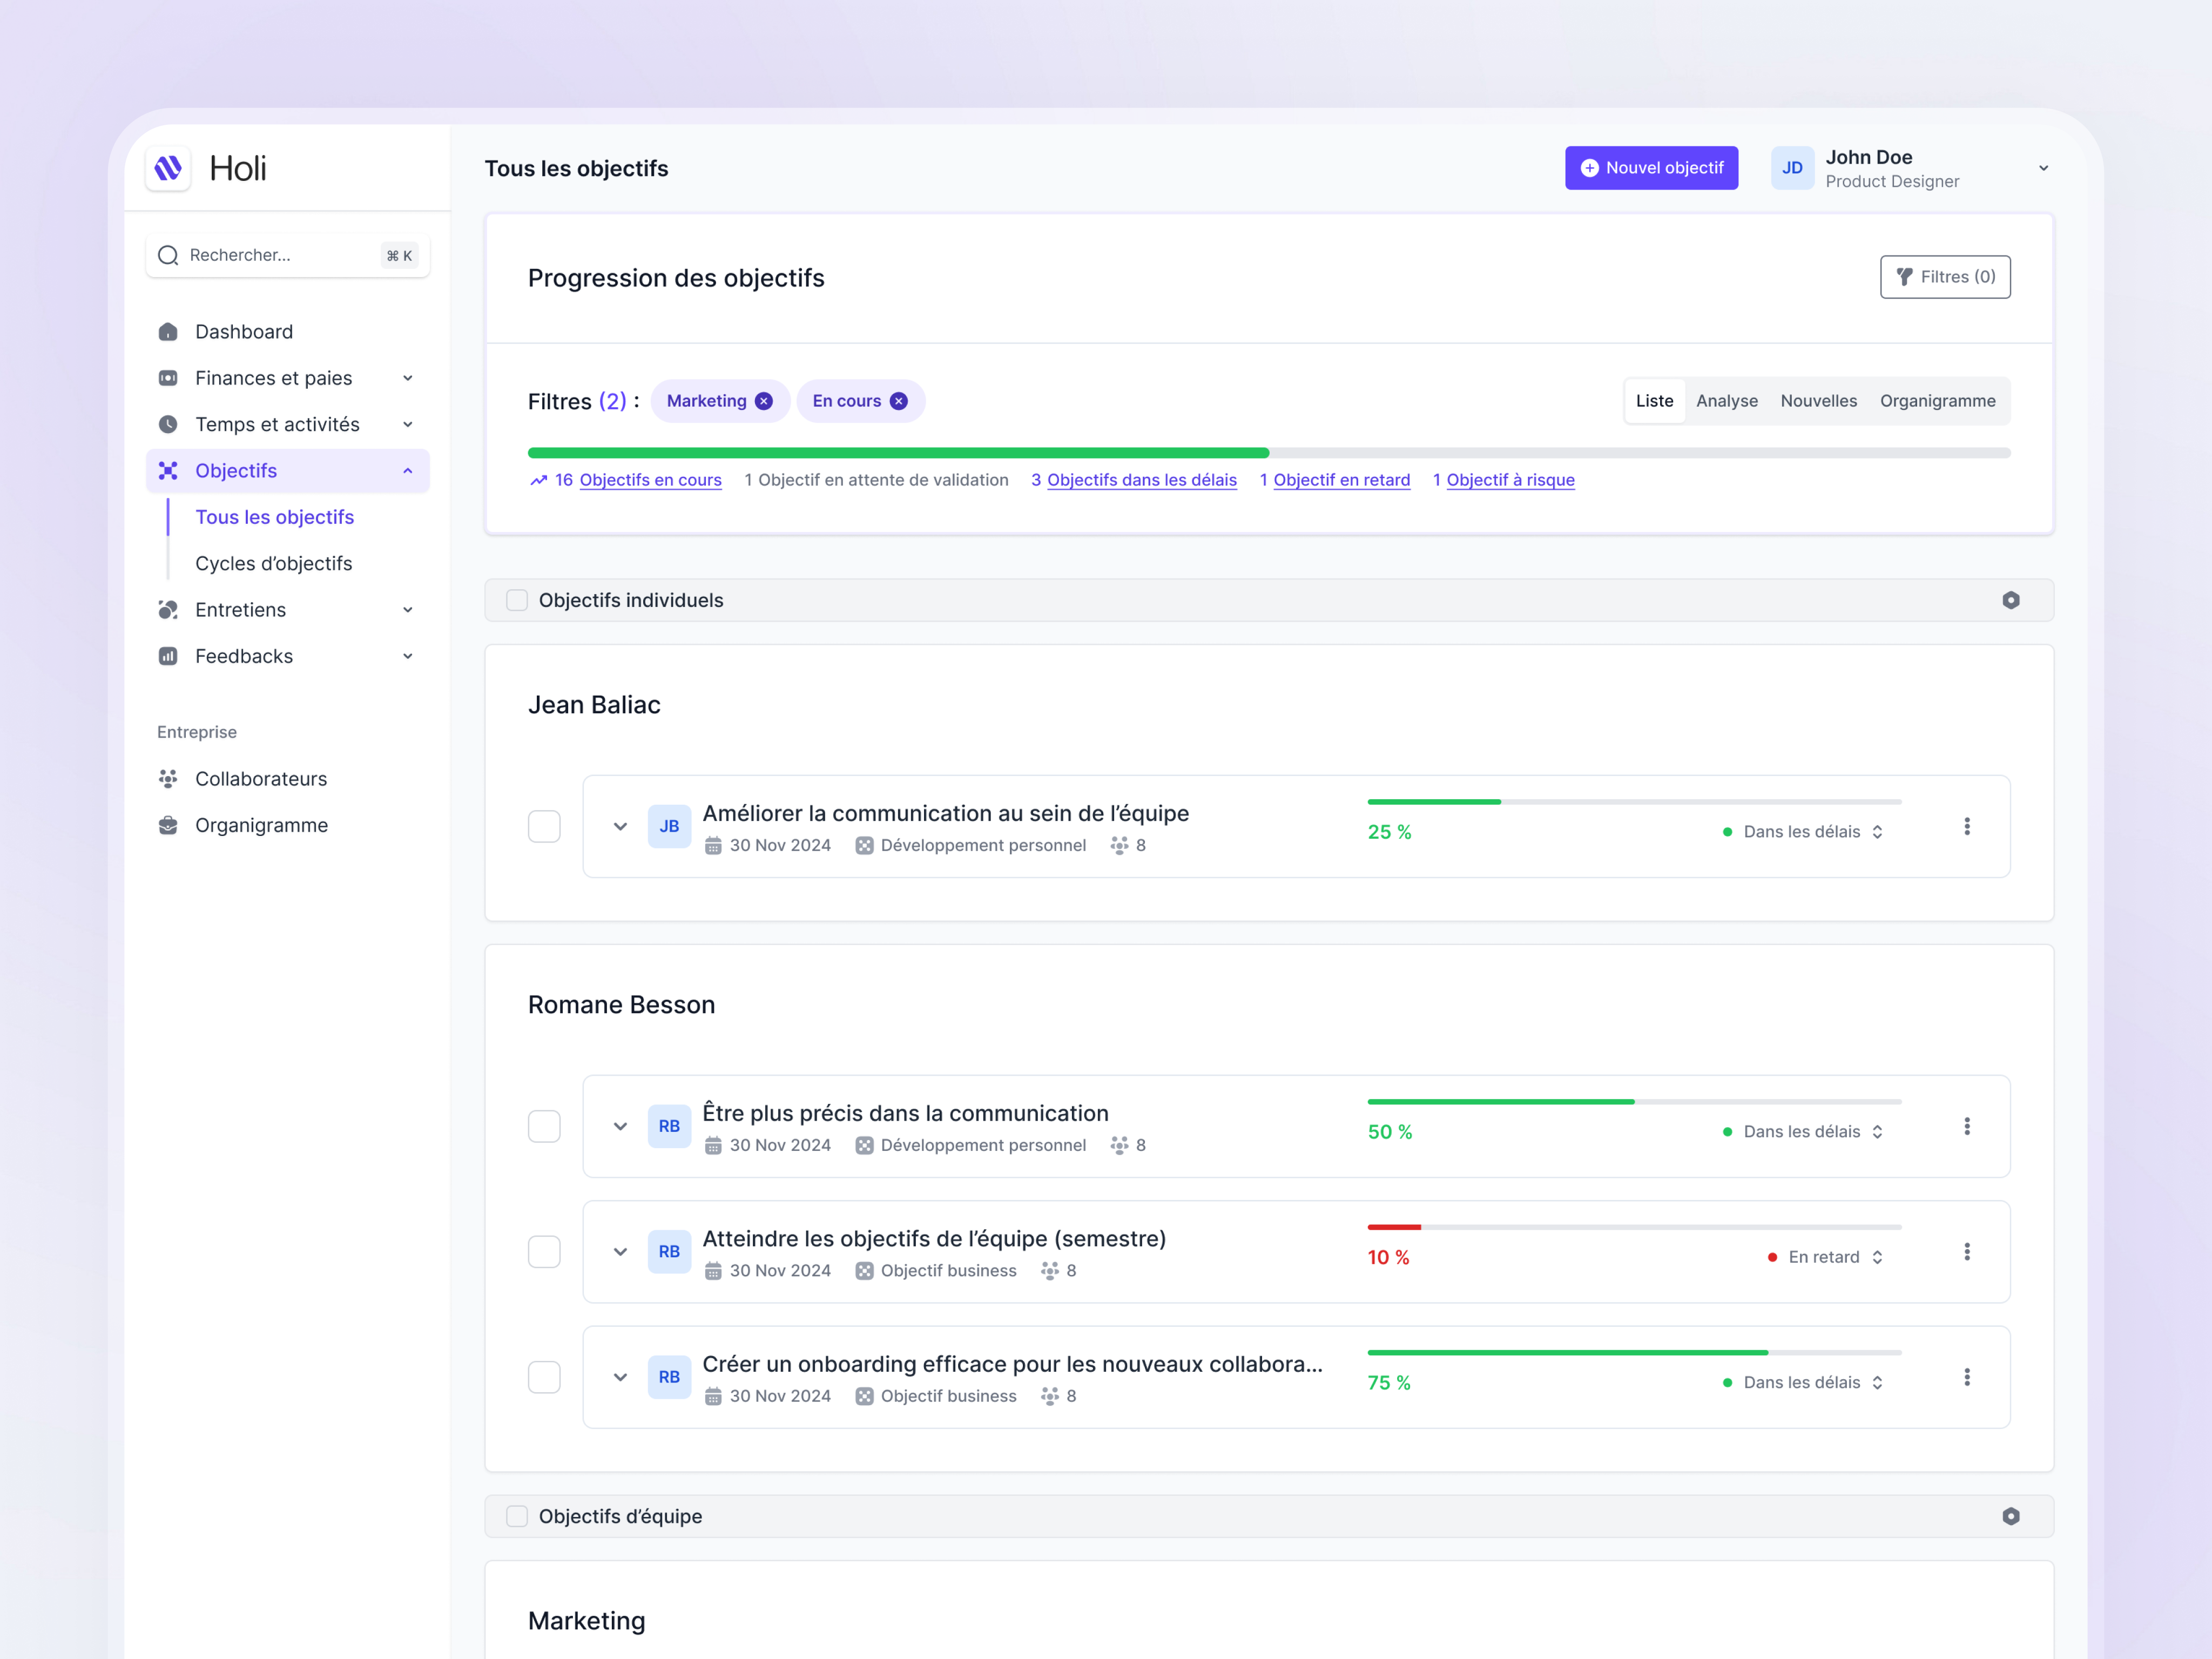Image resolution: width=2212 pixels, height=1659 pixels.
Task: Change En retard status dropdown
Action: coord(1826,1257)
